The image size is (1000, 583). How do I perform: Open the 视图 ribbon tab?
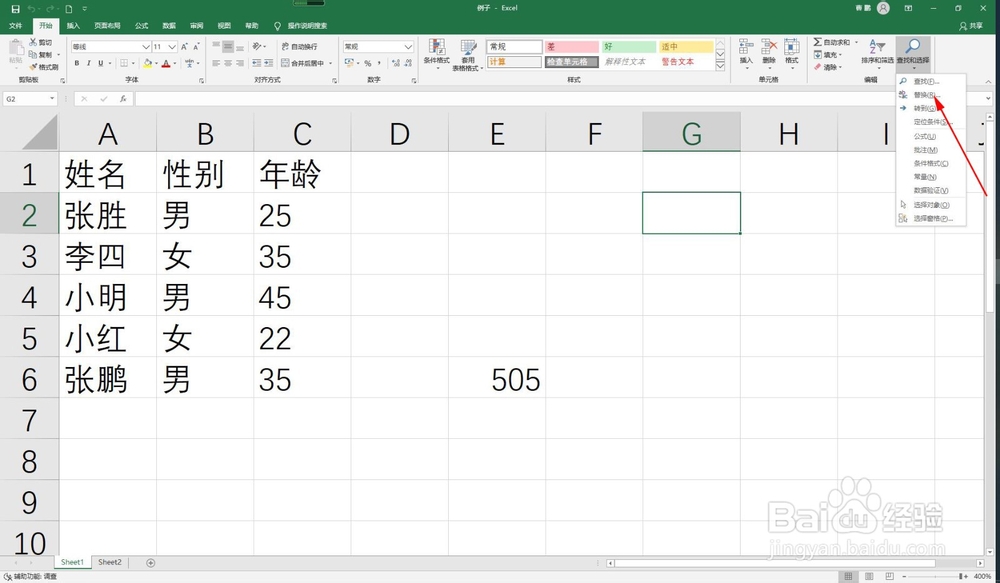tap(223, 25)
